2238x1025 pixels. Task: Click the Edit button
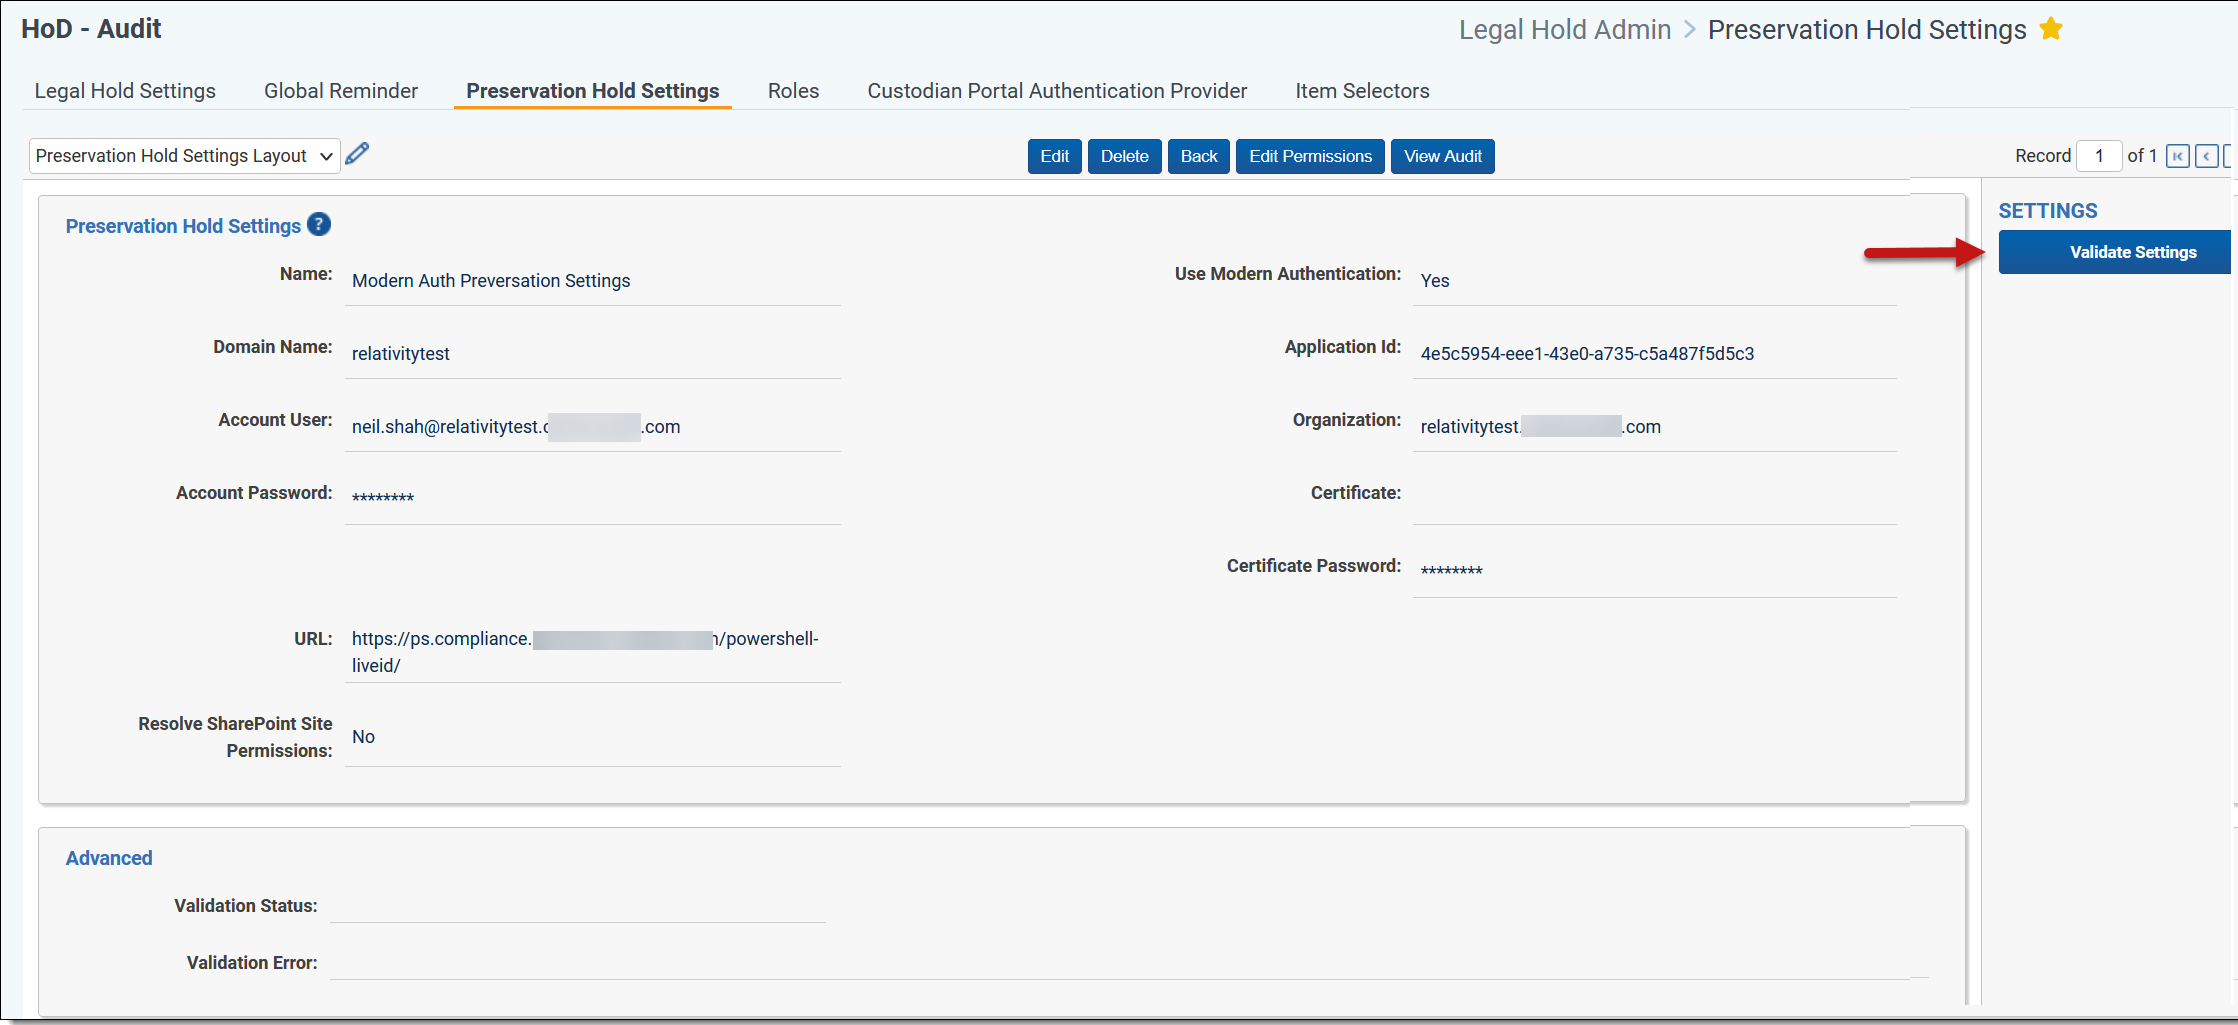coord(1054,156)
